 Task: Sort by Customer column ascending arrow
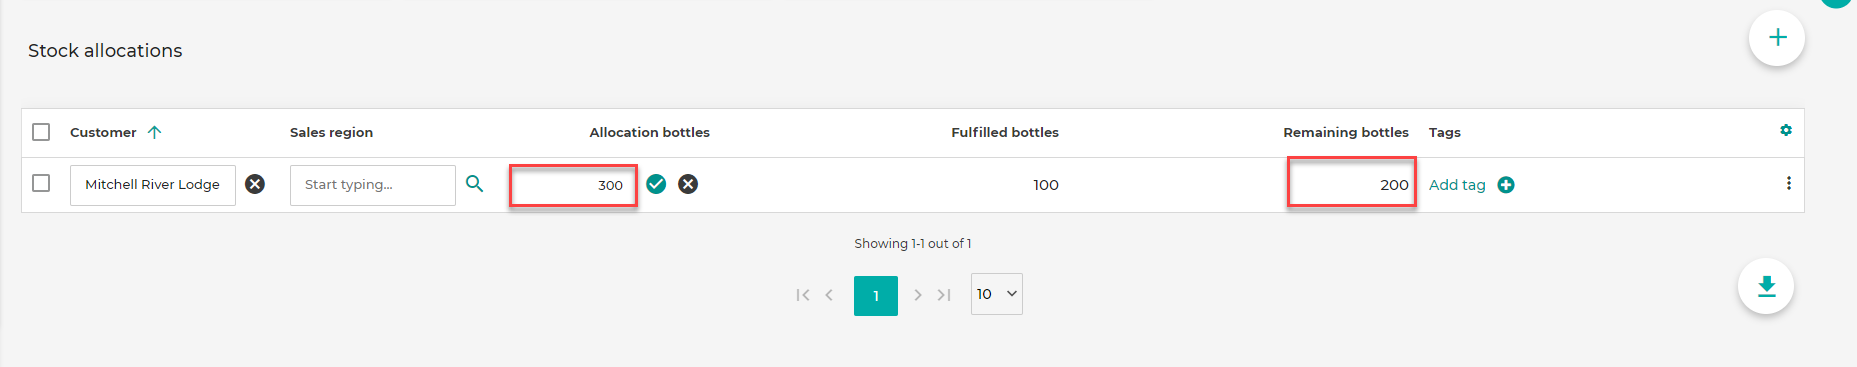[x=154, y=132]
